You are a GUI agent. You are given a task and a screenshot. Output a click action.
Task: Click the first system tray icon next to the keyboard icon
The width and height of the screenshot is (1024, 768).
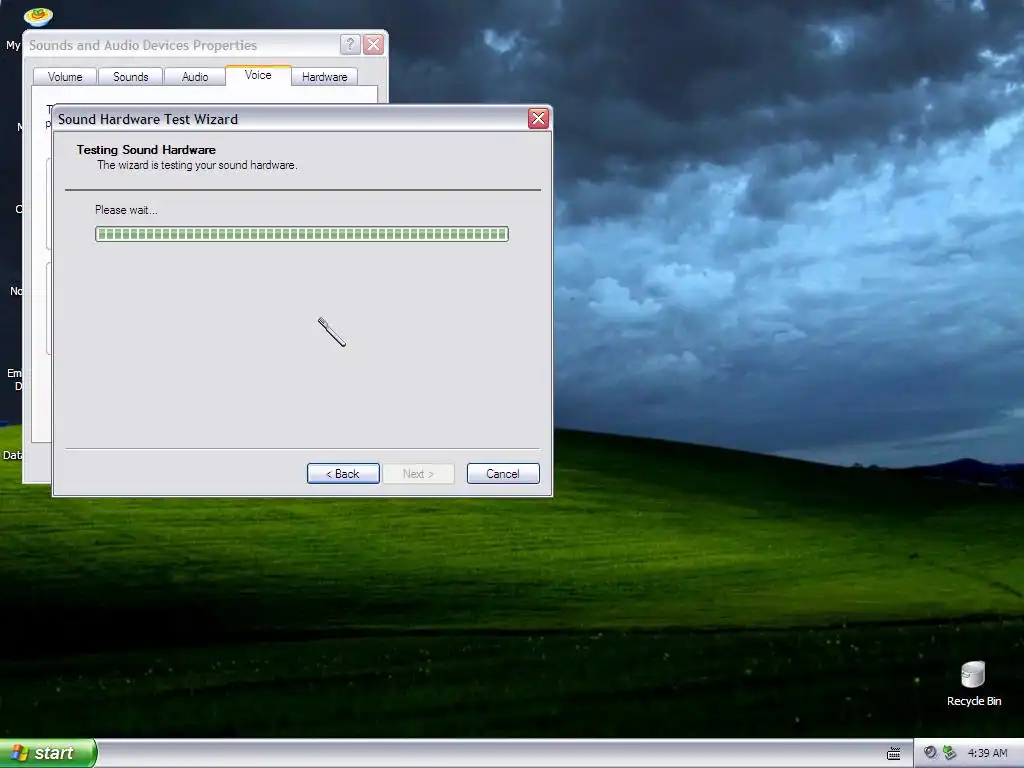(x=930, y=753)
